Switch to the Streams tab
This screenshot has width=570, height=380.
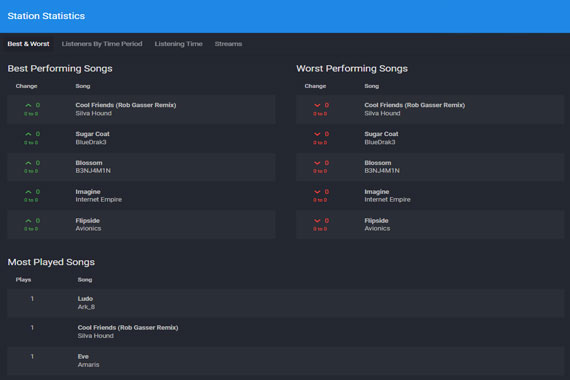click(x=228, y=44)
